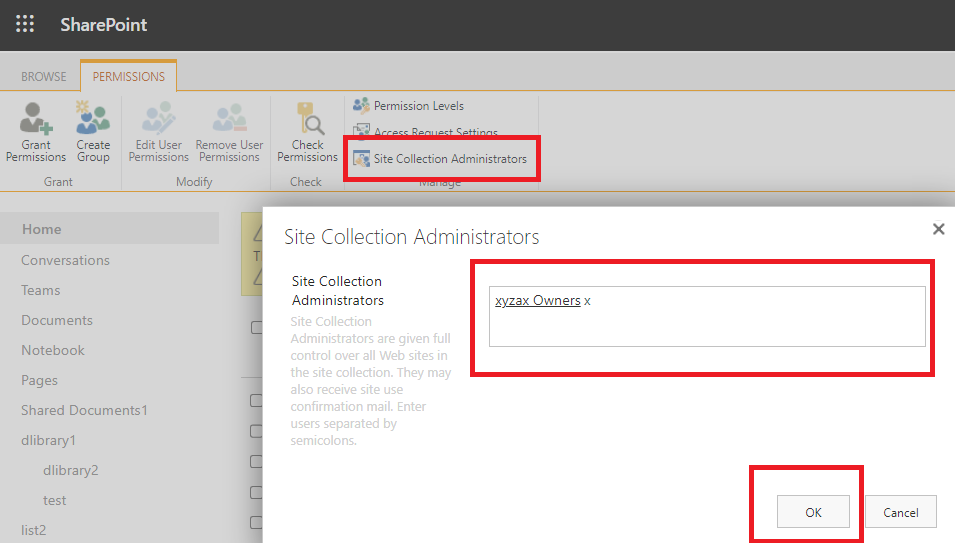Open Permission Levels in the ribbon
Screen dimensions: 955x543
(x=418, y=106)
